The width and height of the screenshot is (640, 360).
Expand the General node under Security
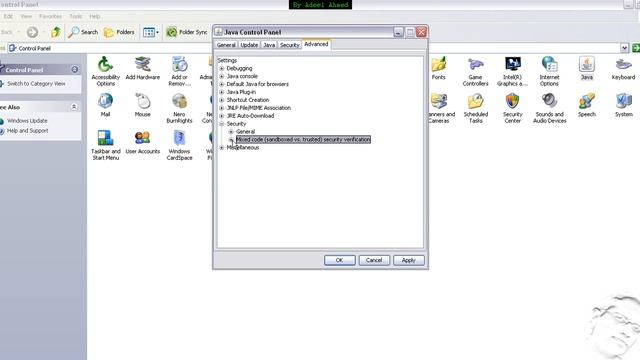click(x=231, y=132)
